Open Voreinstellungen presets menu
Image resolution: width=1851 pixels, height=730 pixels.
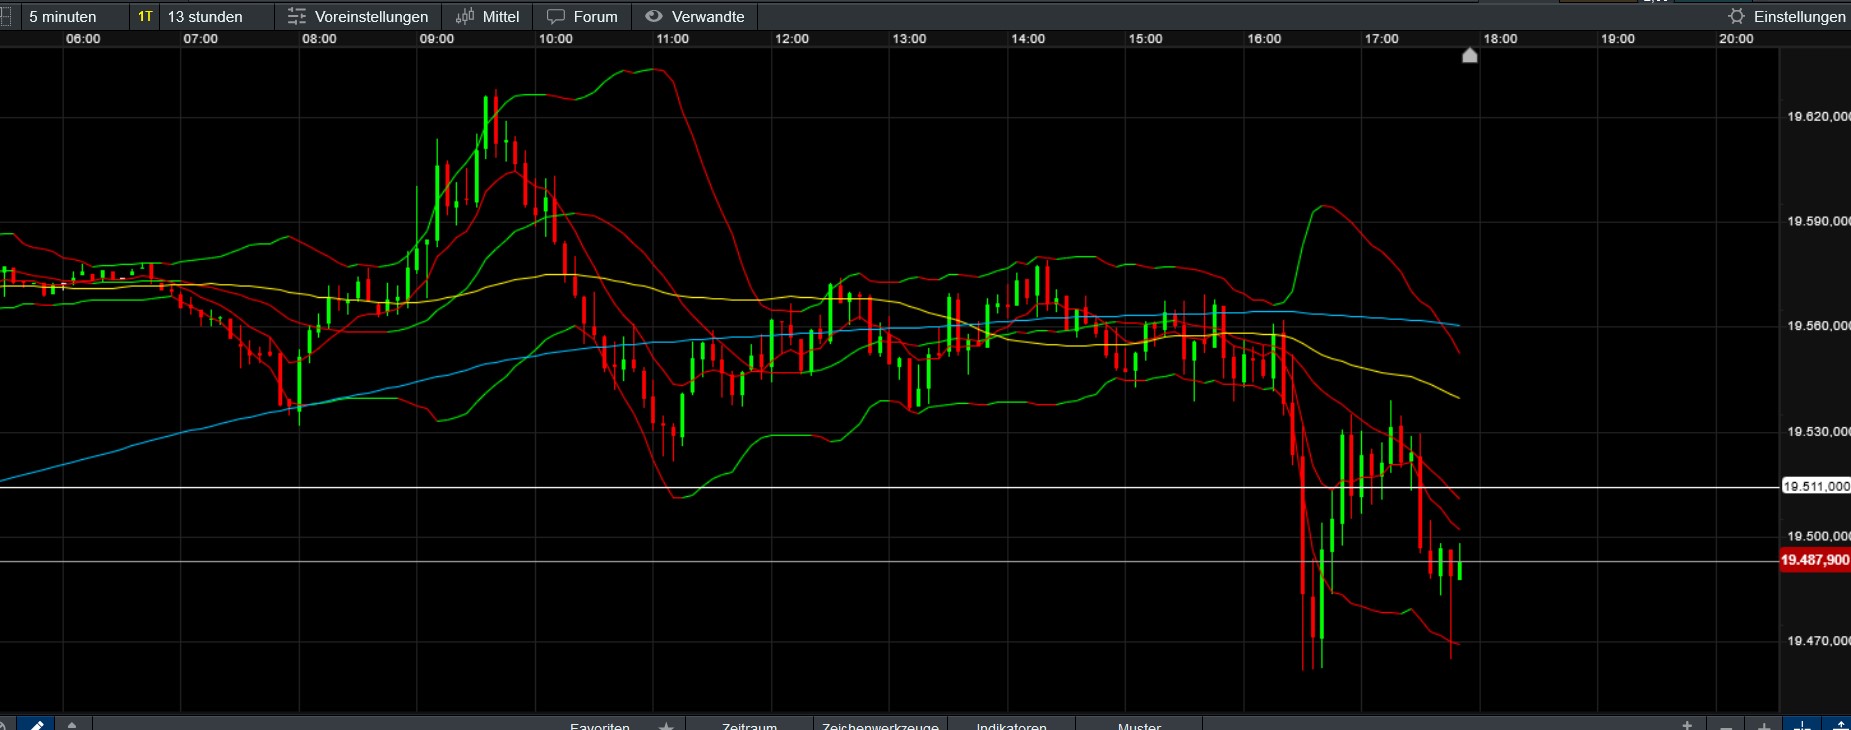358,17
